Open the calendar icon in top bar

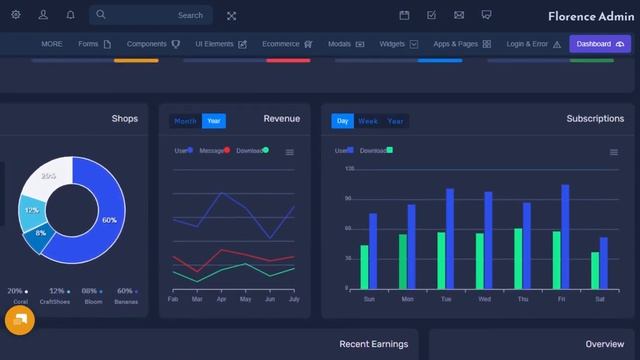pyautogui.click(x=404, y=16)
